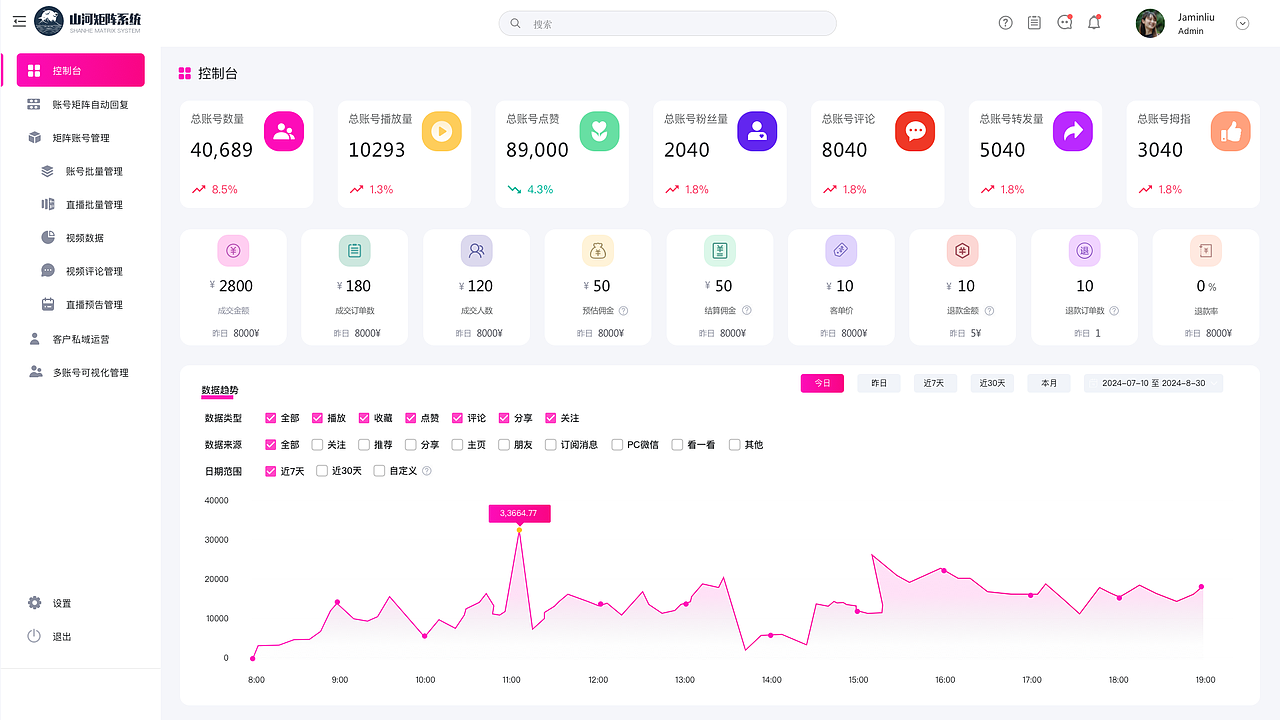This screenshot has width=1280, height=720.
Task: Click the 客单价 ticket icon
Action: (x=841, y=251)
